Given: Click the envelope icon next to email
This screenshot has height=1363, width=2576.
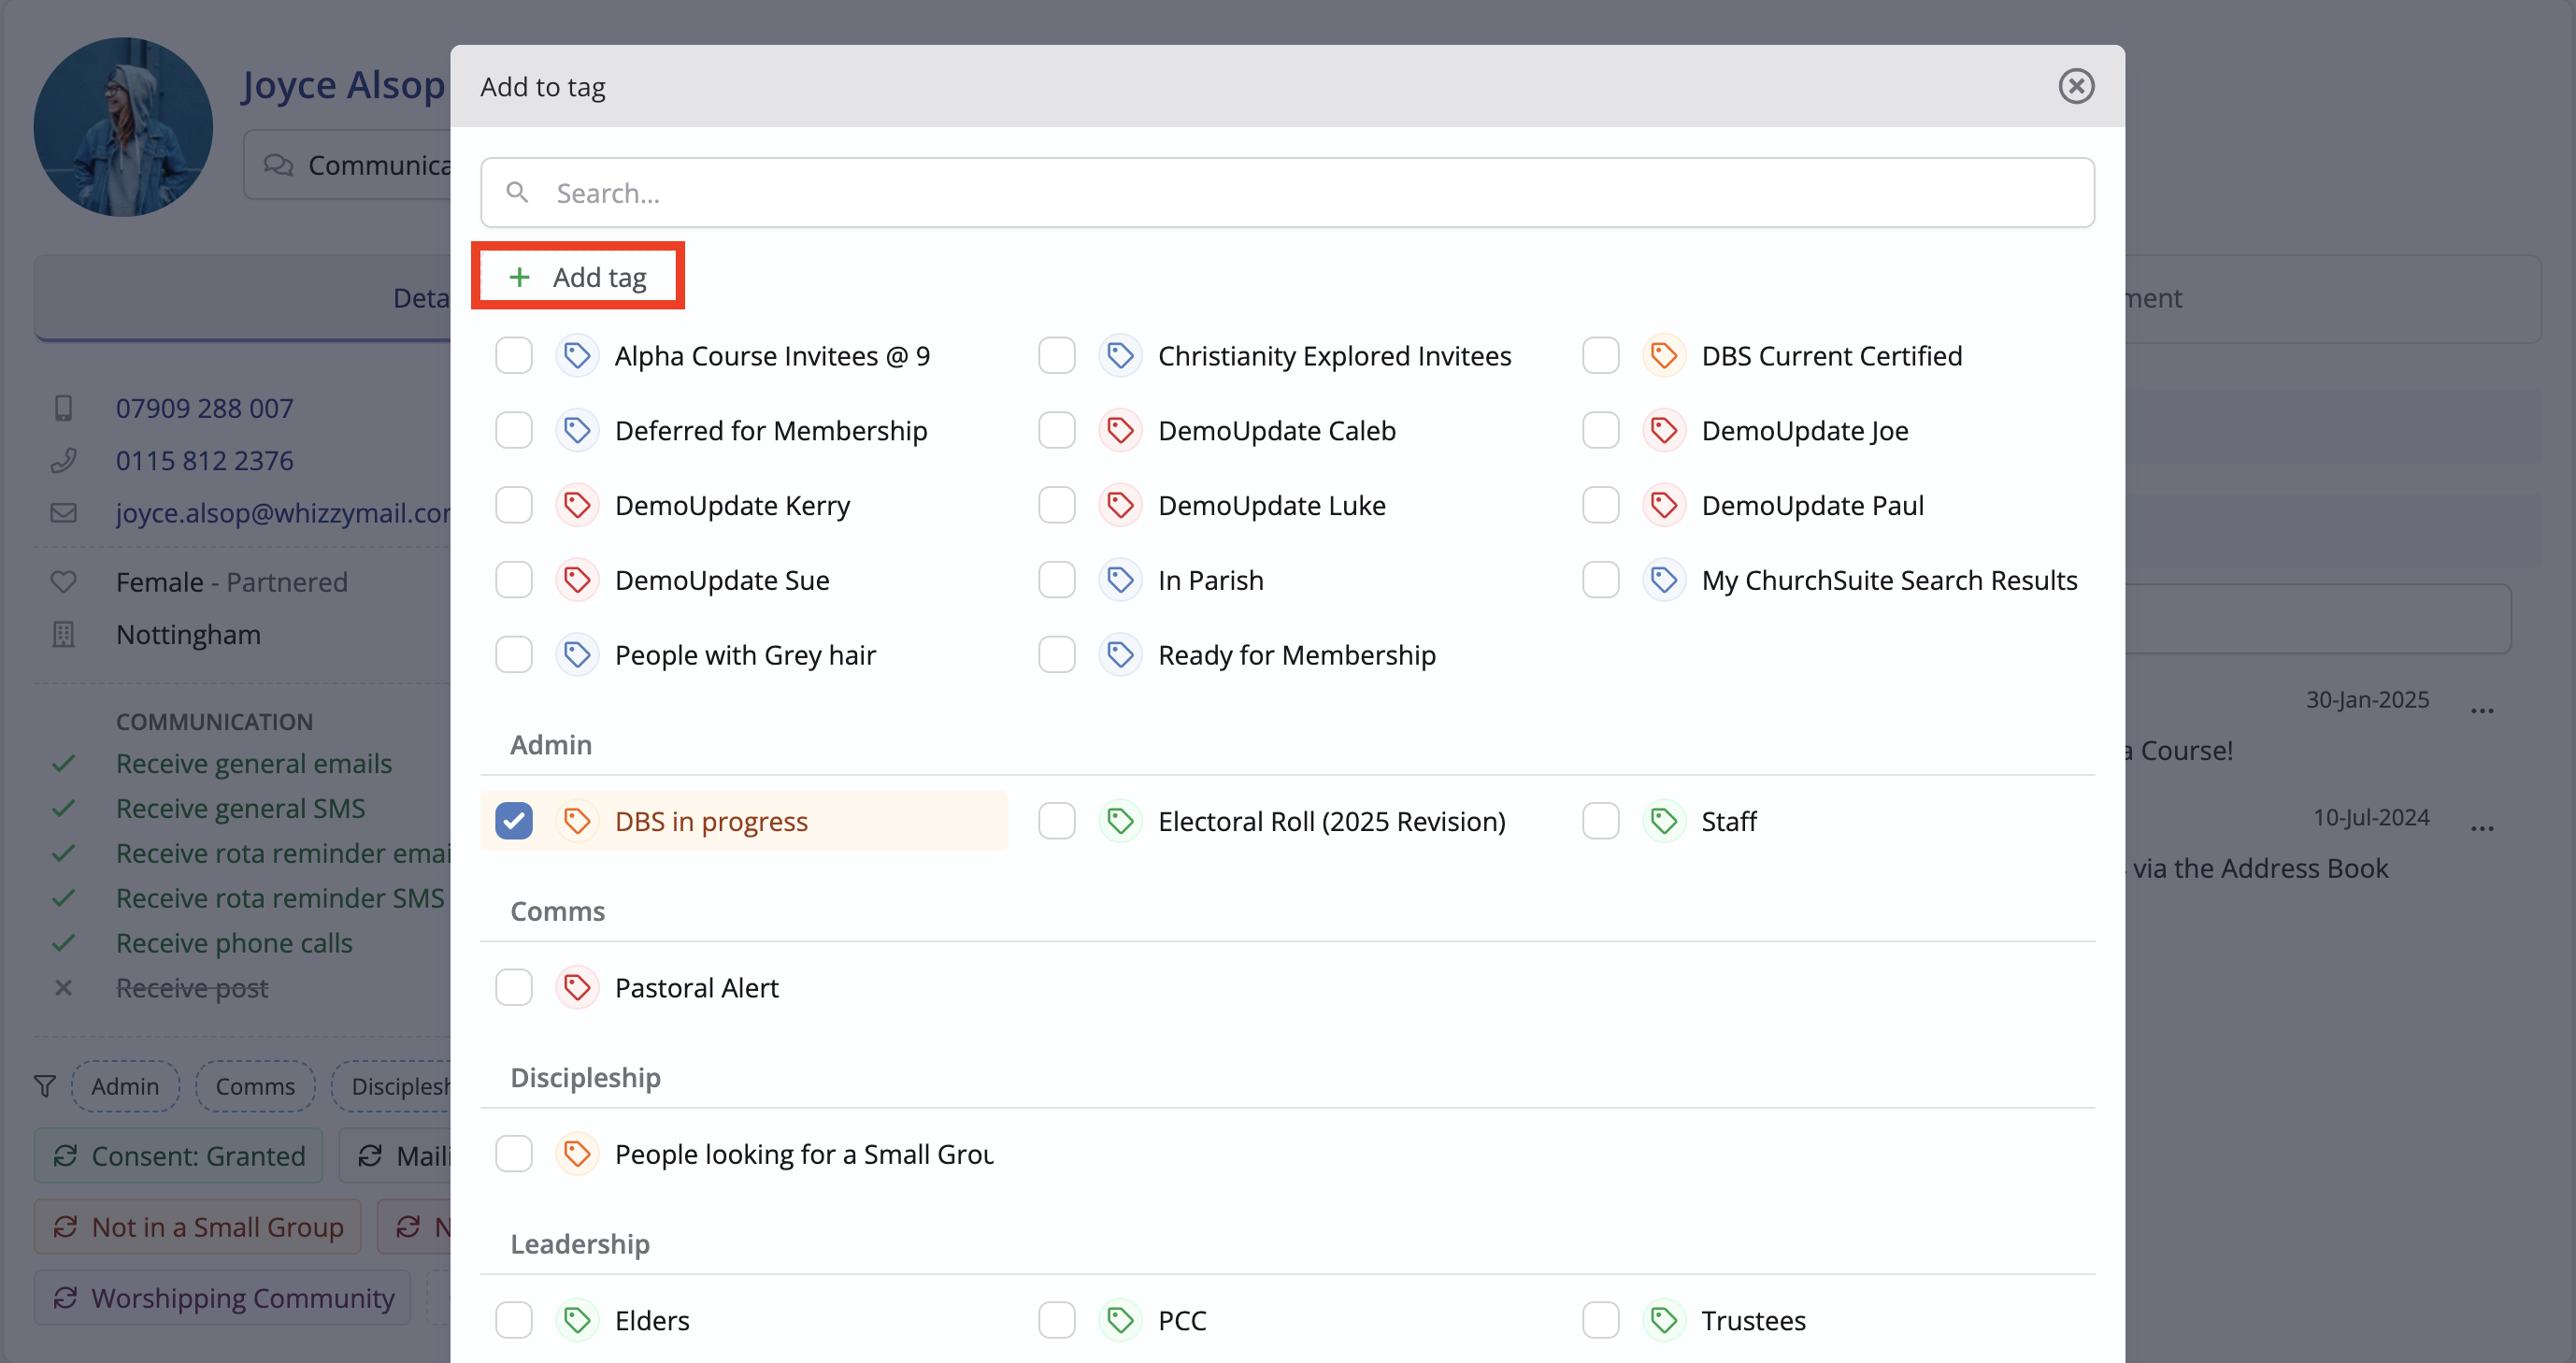Looking at the screenshot, I should (63, 512).
